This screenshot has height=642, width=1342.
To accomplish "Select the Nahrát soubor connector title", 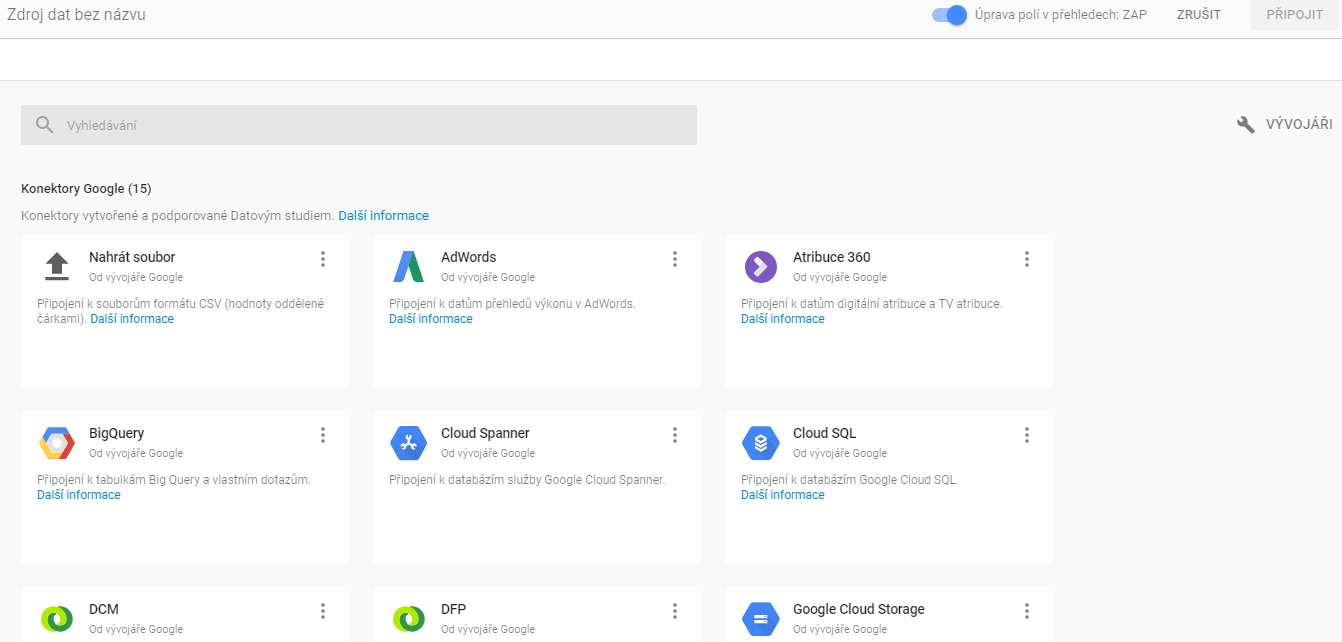I will point(132,257).
